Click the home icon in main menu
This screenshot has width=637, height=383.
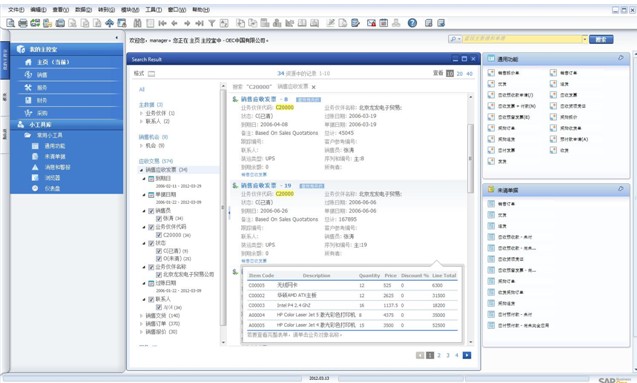[28, 62]
